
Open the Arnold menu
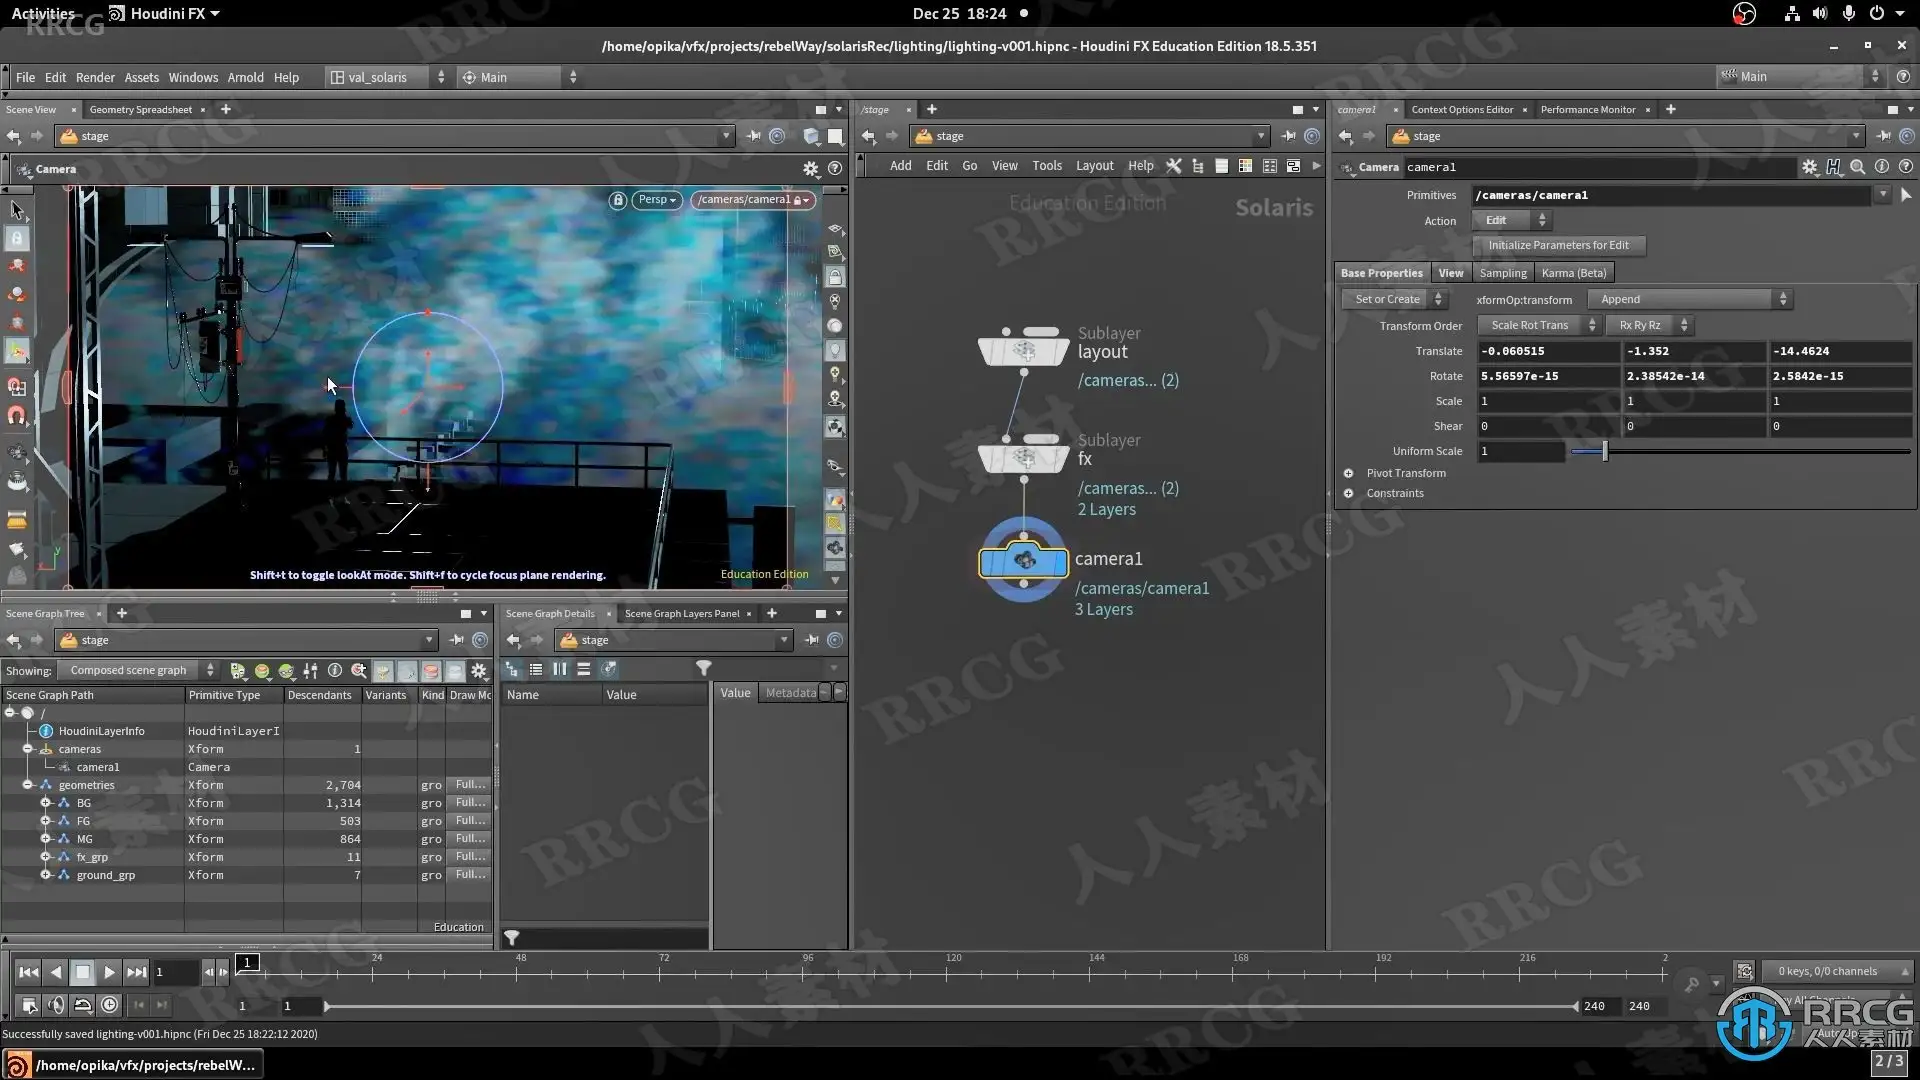pos(245,77)
